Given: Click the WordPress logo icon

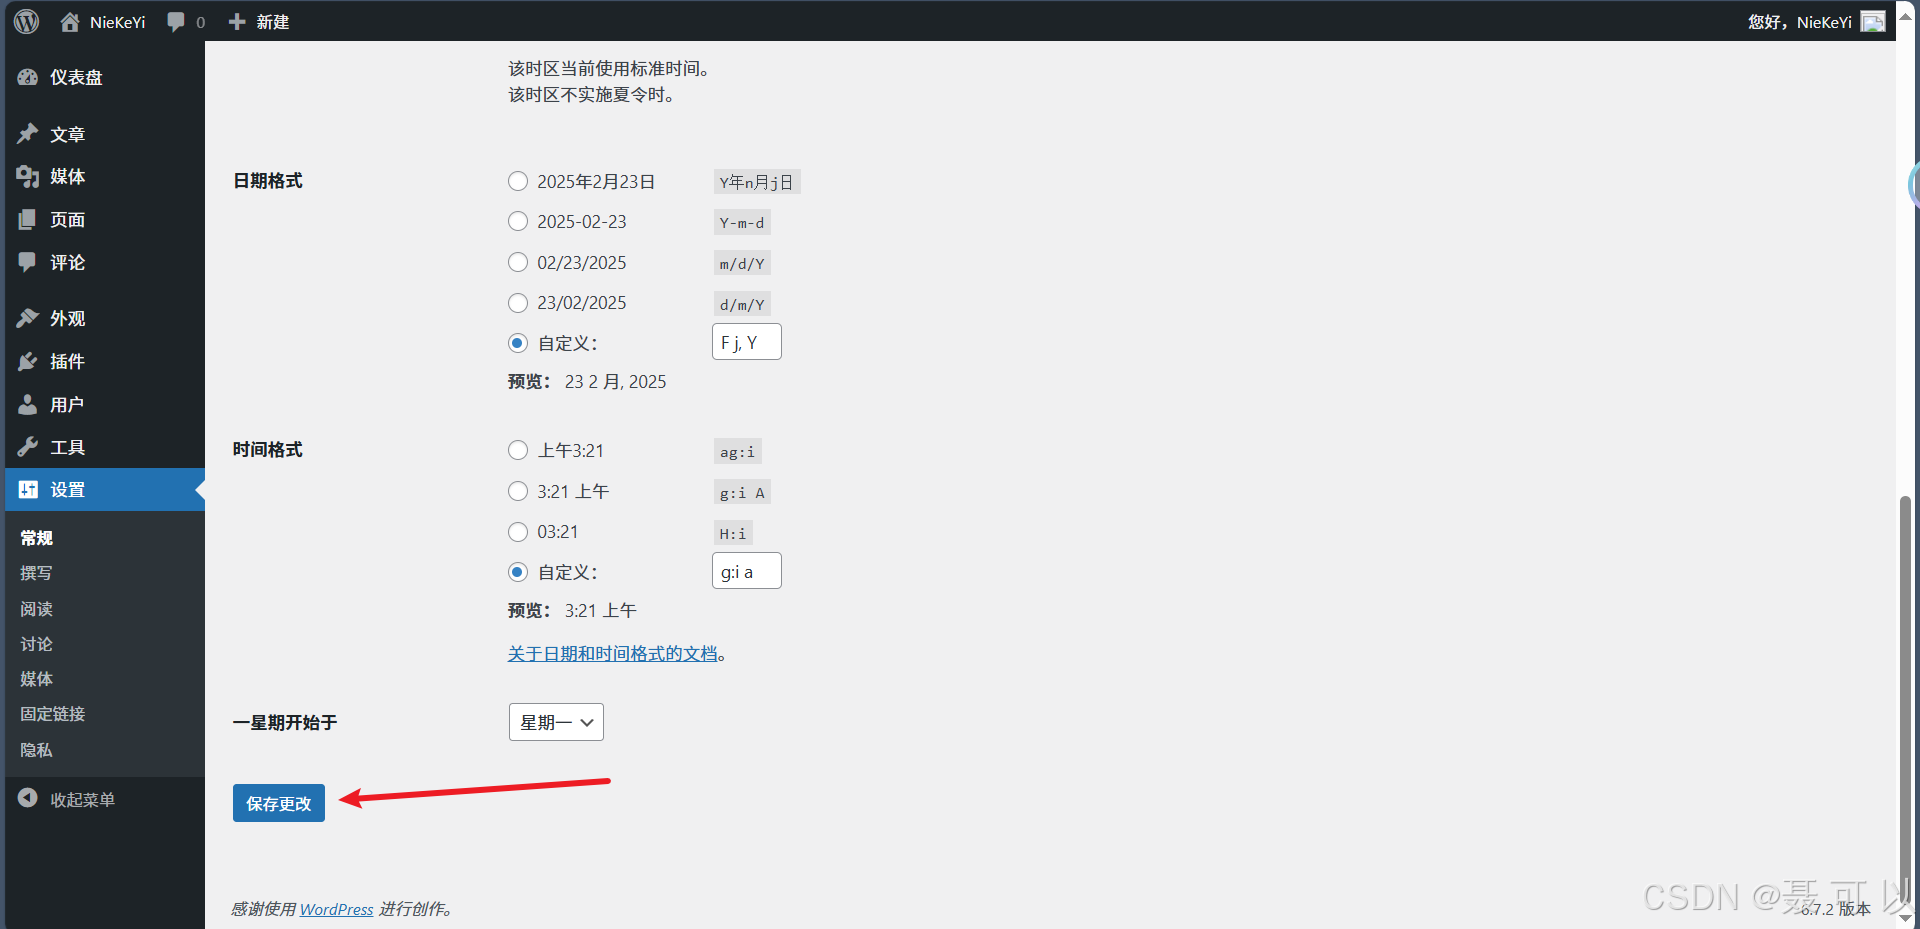Looking at the screenshot, I should click(x=27, y=21).
